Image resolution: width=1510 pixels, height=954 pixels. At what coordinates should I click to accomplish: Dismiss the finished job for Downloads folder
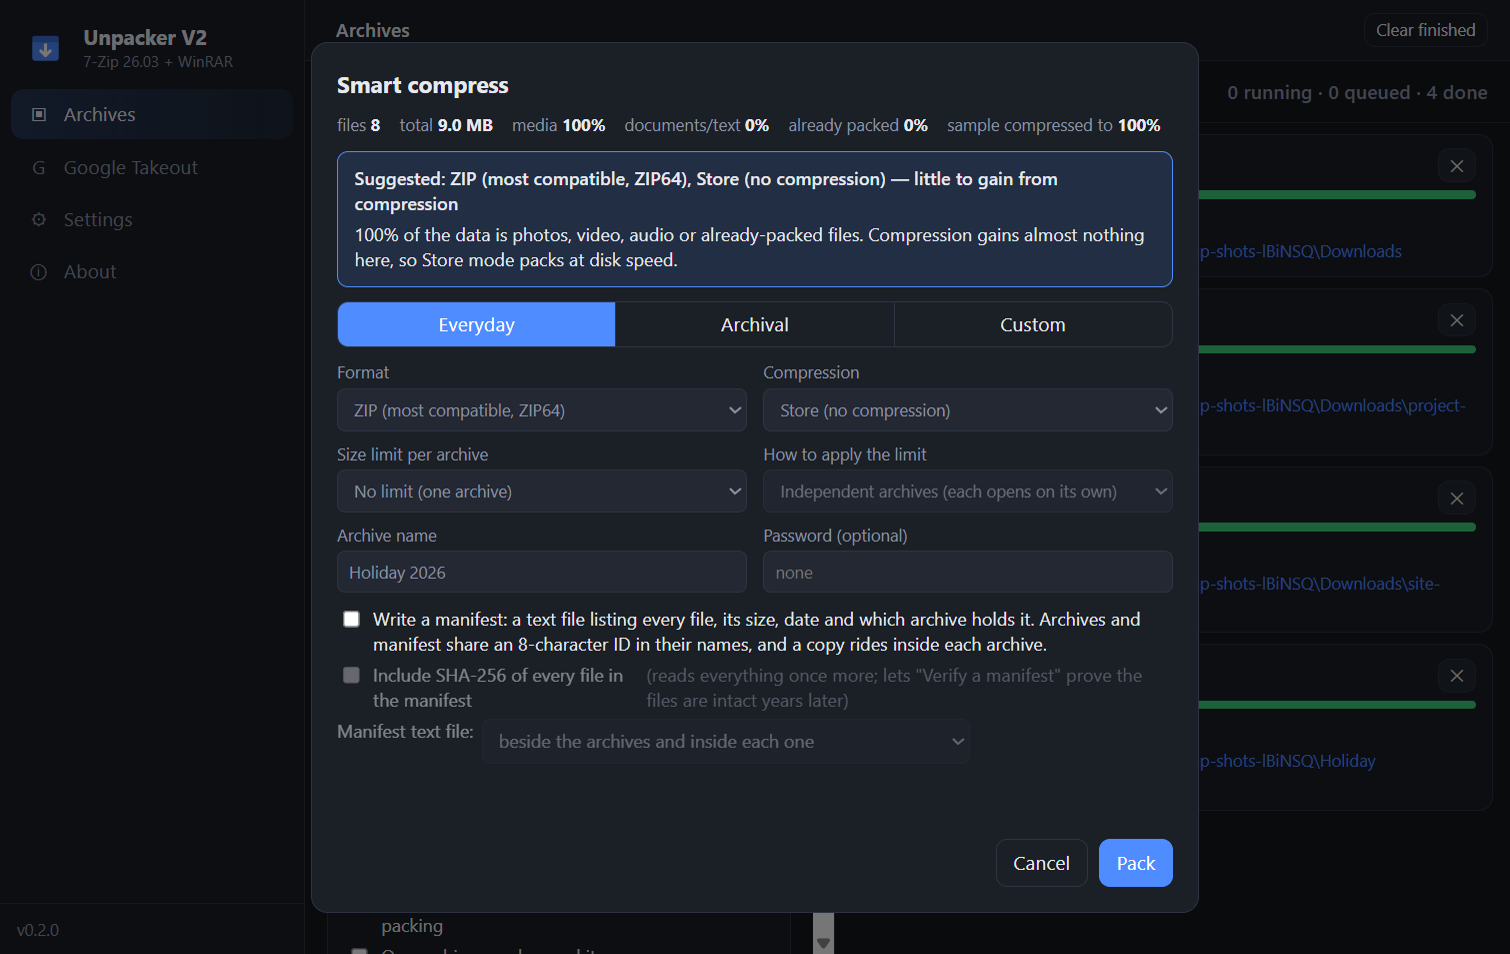(1456, 166)
